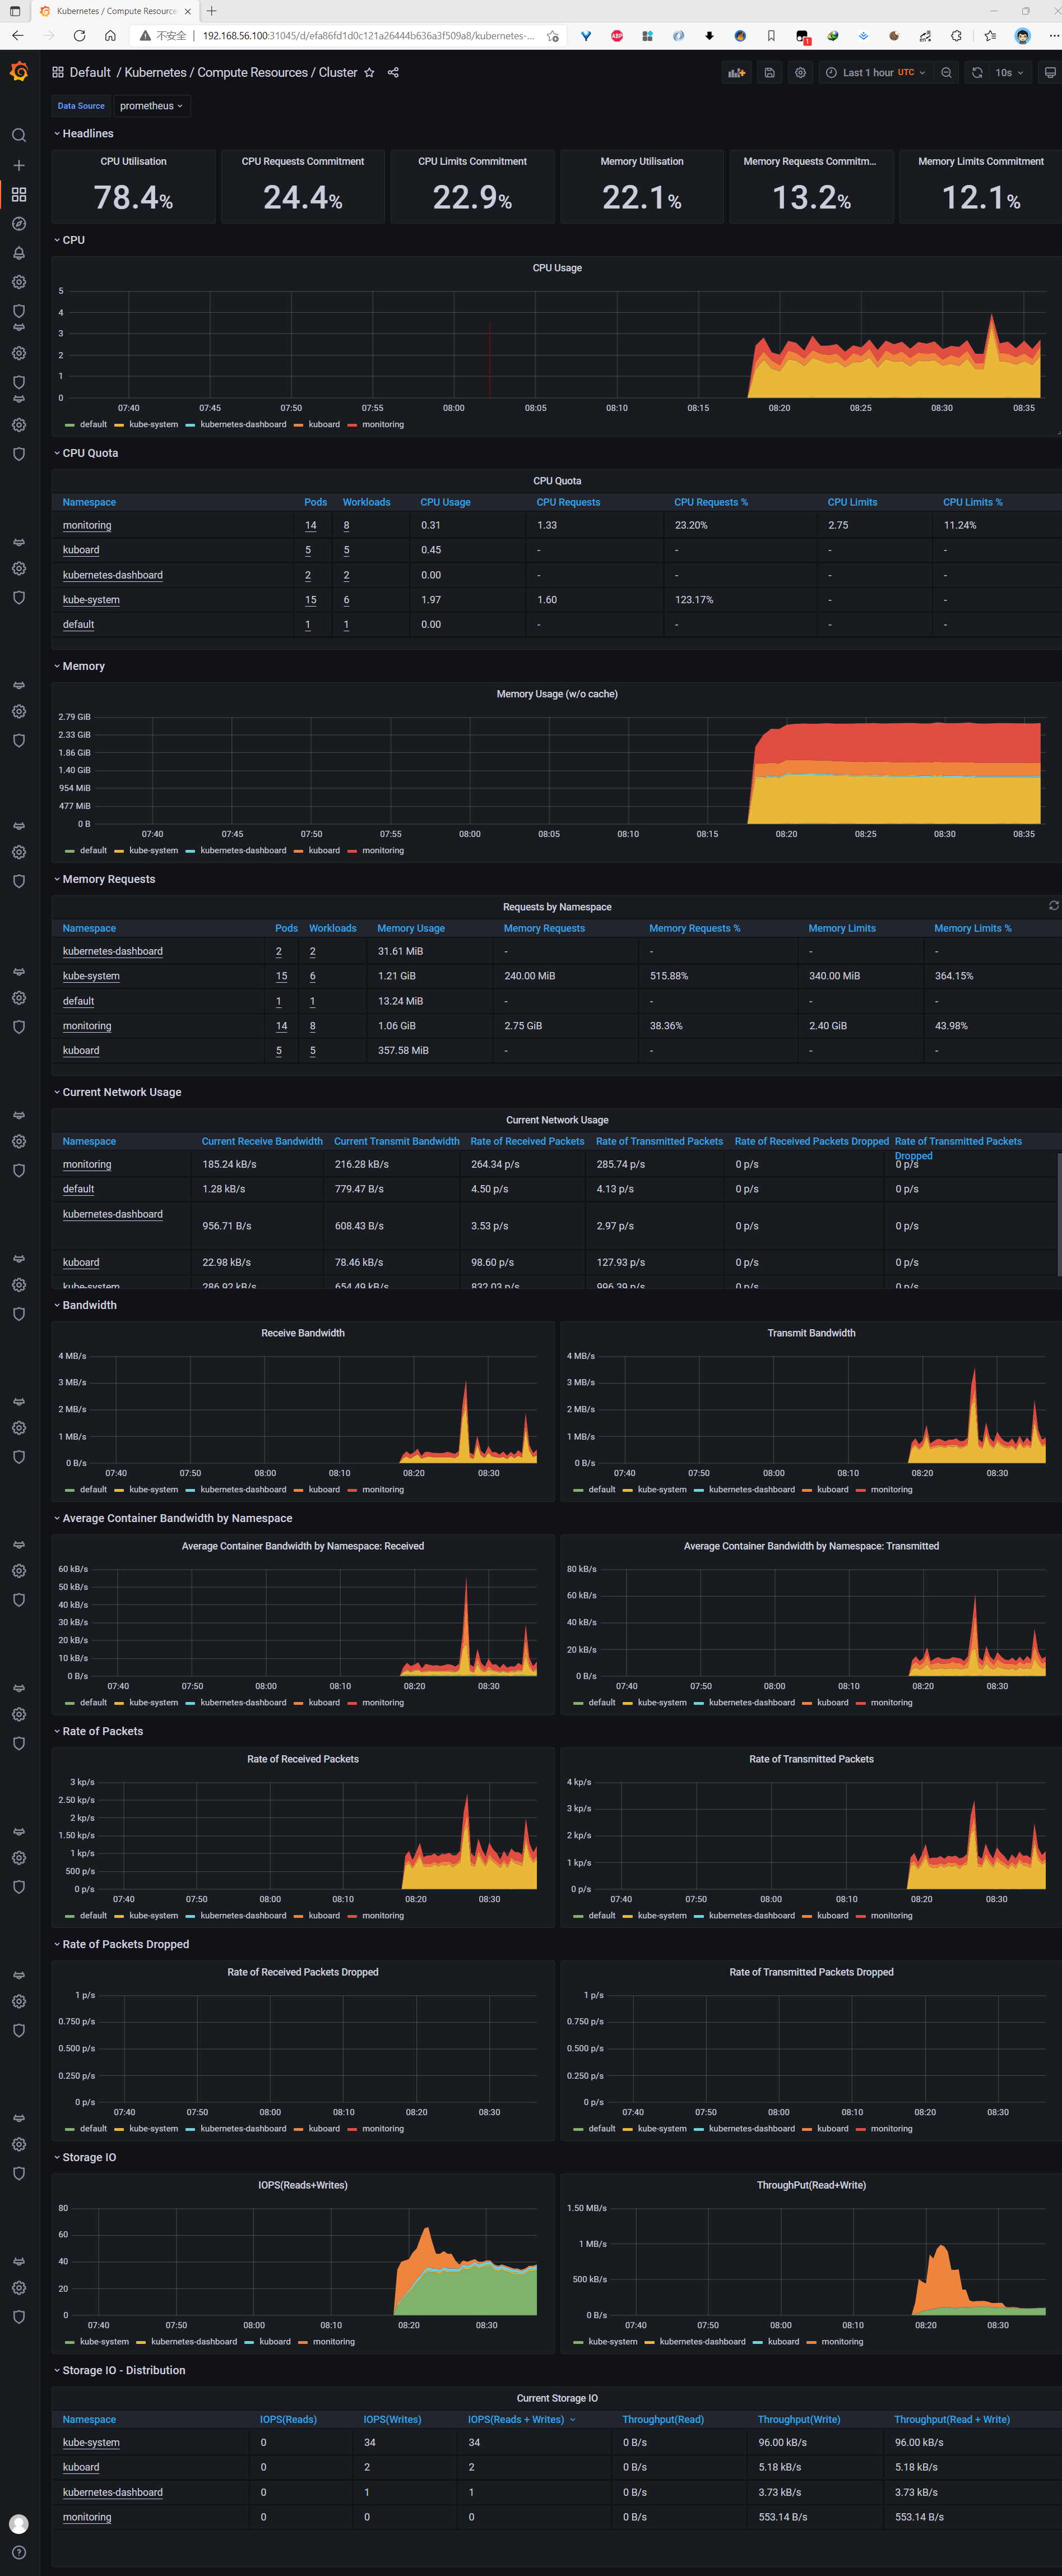The image size is (1062, 2576).
Task: Open the Memory Usage (w/o cache) panel menu
Action: [557, 694]
